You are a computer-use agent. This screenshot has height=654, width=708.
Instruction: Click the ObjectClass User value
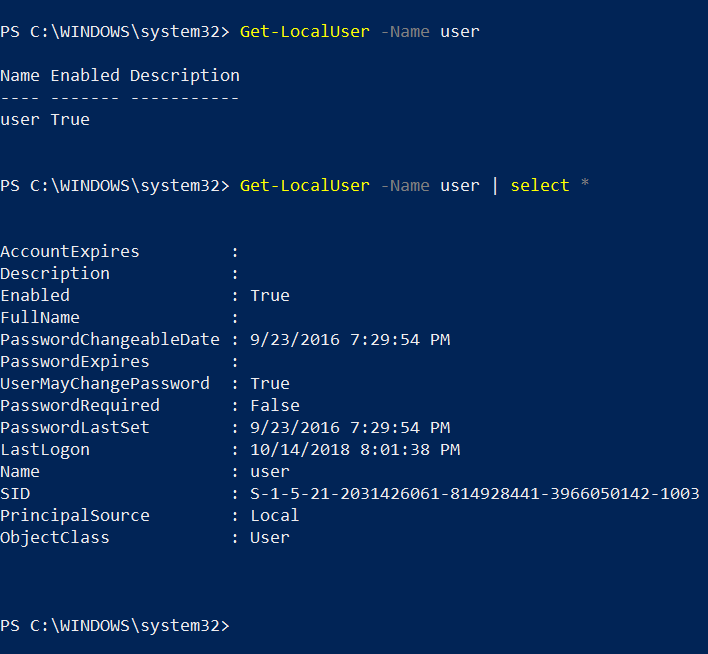coord(270,538)
